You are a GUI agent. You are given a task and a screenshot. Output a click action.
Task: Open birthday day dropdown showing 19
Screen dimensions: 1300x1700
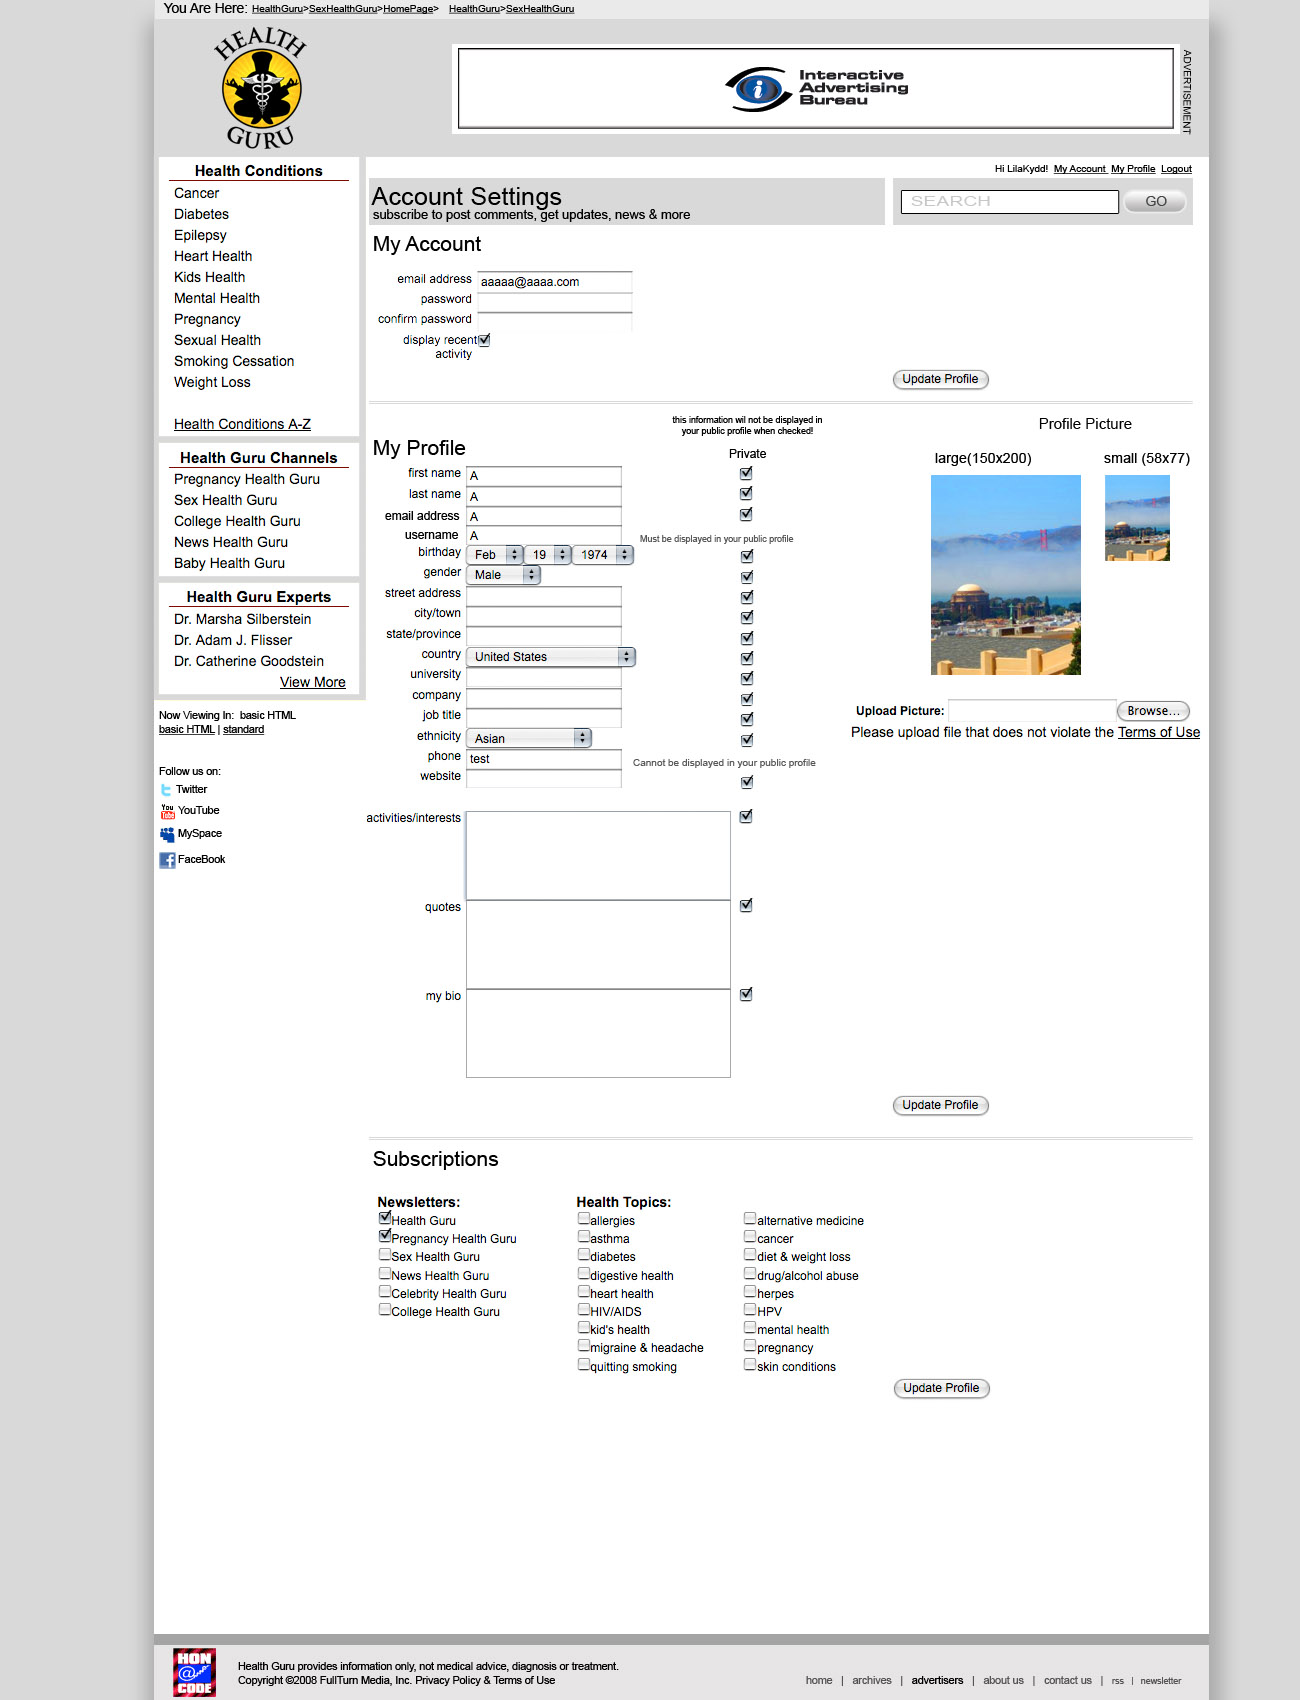(x=548, y=555)
